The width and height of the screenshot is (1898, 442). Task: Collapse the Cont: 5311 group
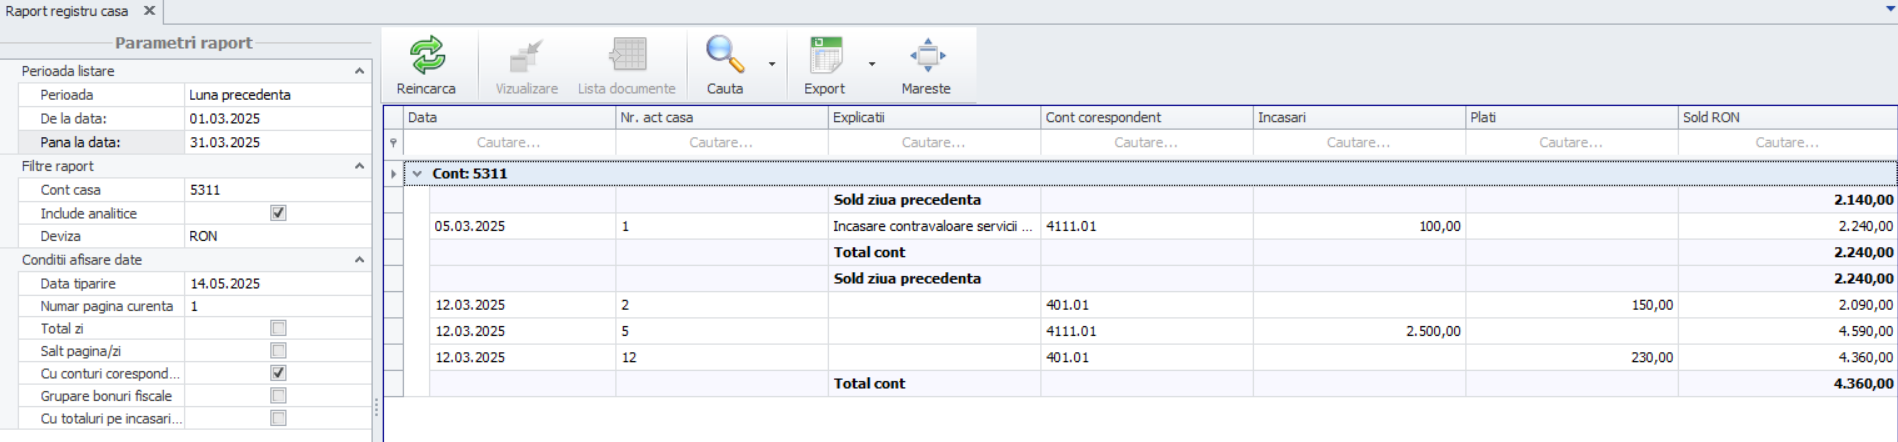417,174
